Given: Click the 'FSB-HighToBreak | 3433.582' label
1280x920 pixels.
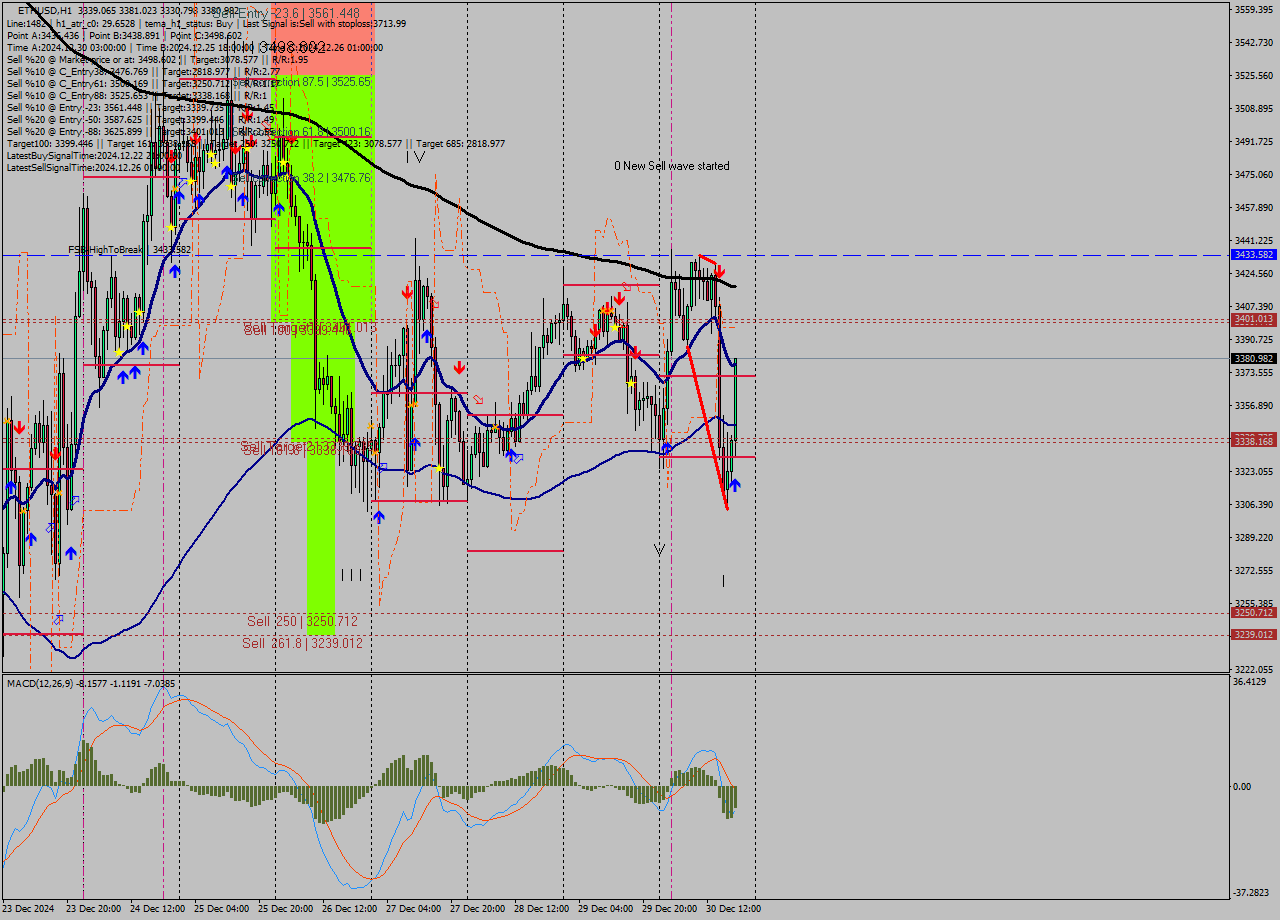Looking at the screenshot, I should (129, 250).
